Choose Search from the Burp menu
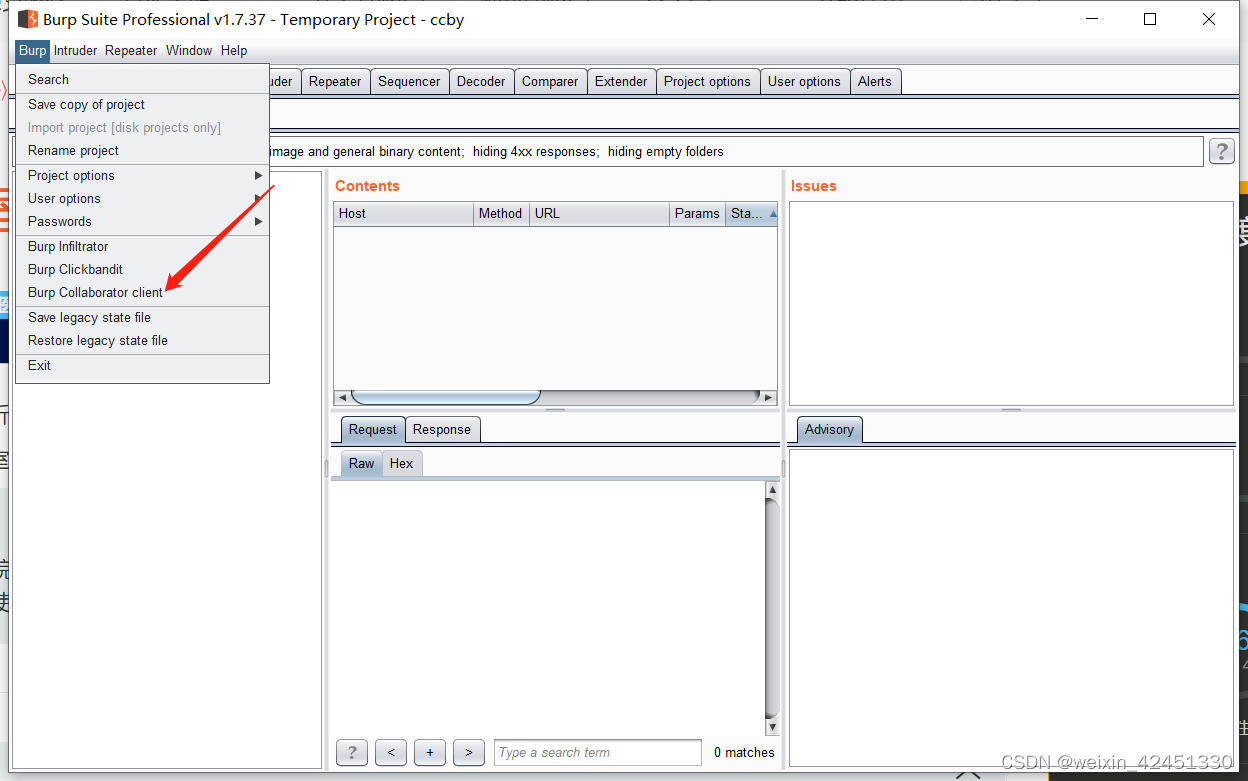 pos(142,79)
